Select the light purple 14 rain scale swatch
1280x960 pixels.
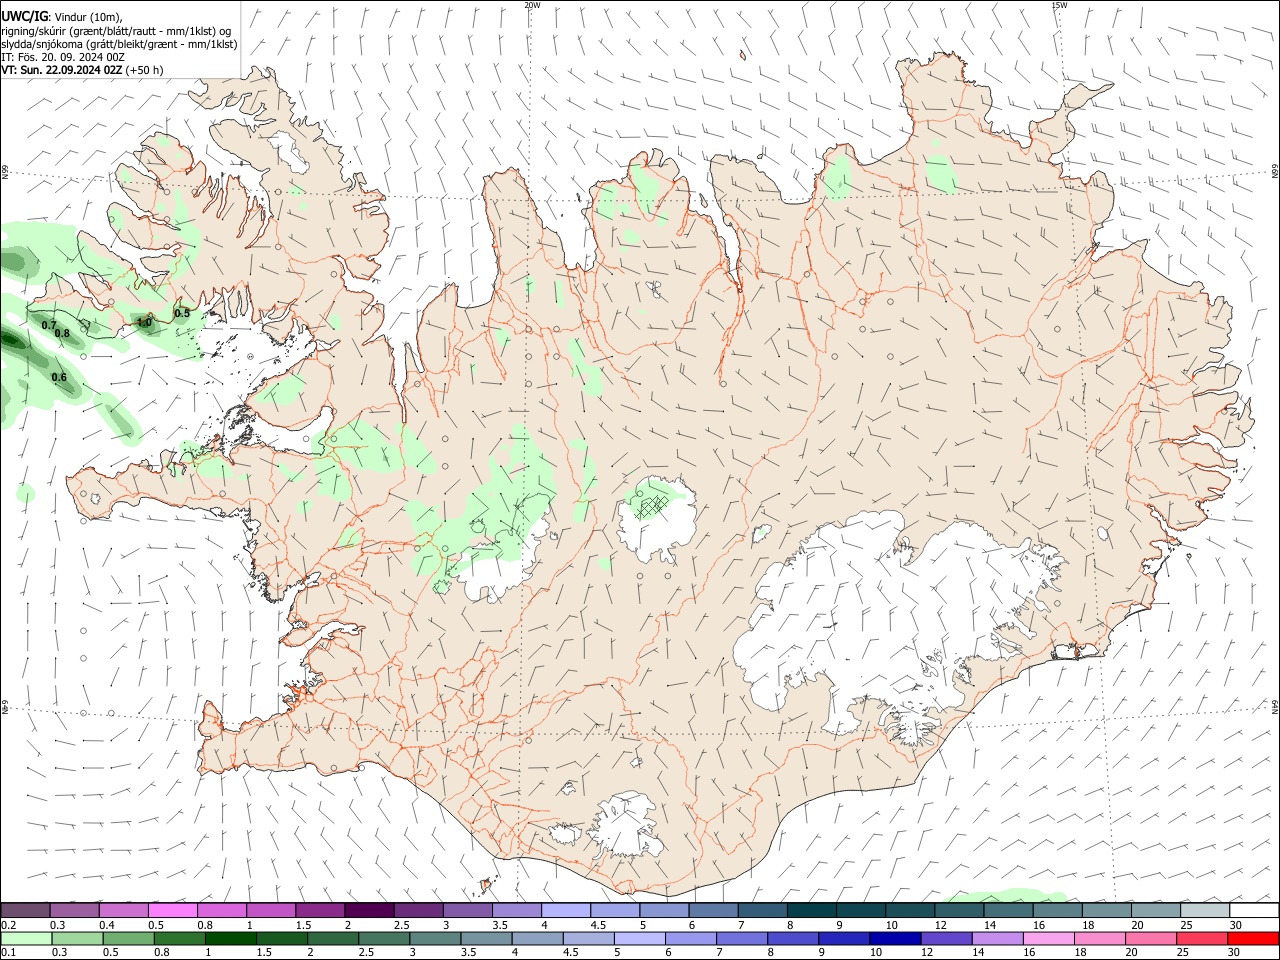pos(996,939)
